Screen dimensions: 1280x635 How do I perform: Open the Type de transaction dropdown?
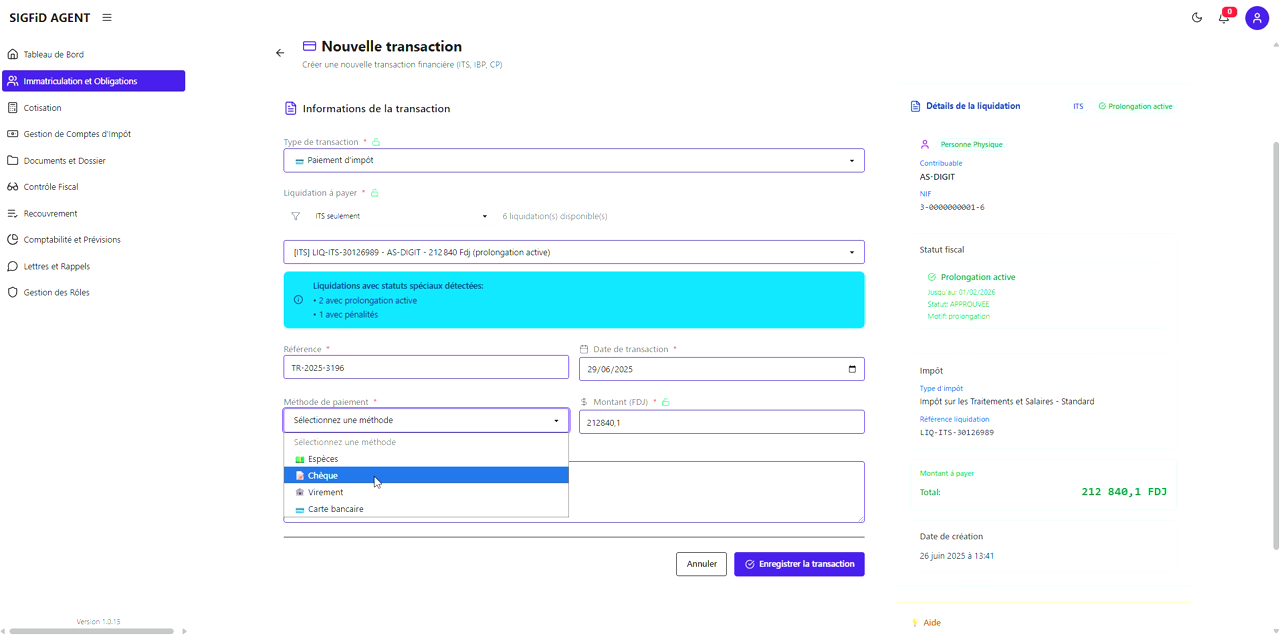573,160
